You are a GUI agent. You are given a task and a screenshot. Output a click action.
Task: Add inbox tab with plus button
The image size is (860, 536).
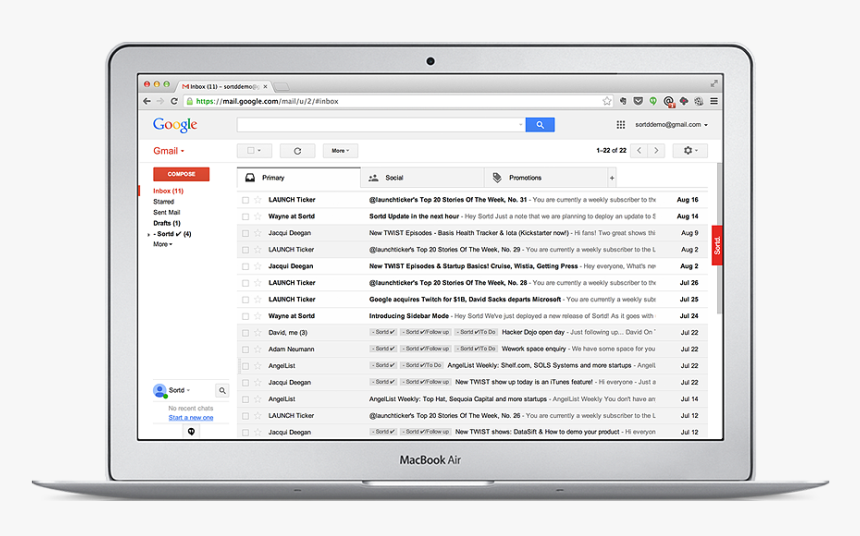[x=612, y=178]
